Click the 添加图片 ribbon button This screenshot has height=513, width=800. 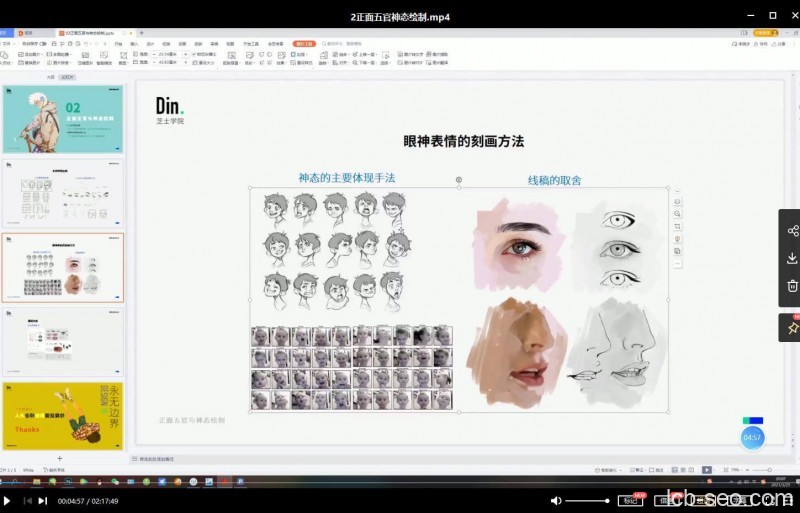coord(30,54)
